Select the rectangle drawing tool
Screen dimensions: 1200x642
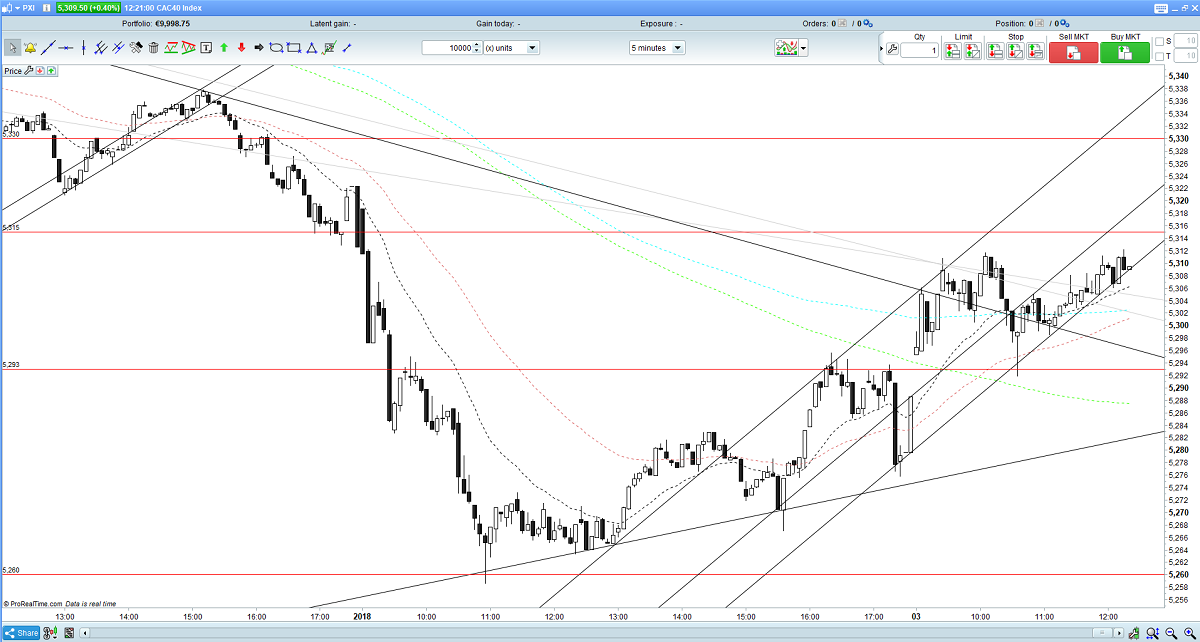pos(294,48)
